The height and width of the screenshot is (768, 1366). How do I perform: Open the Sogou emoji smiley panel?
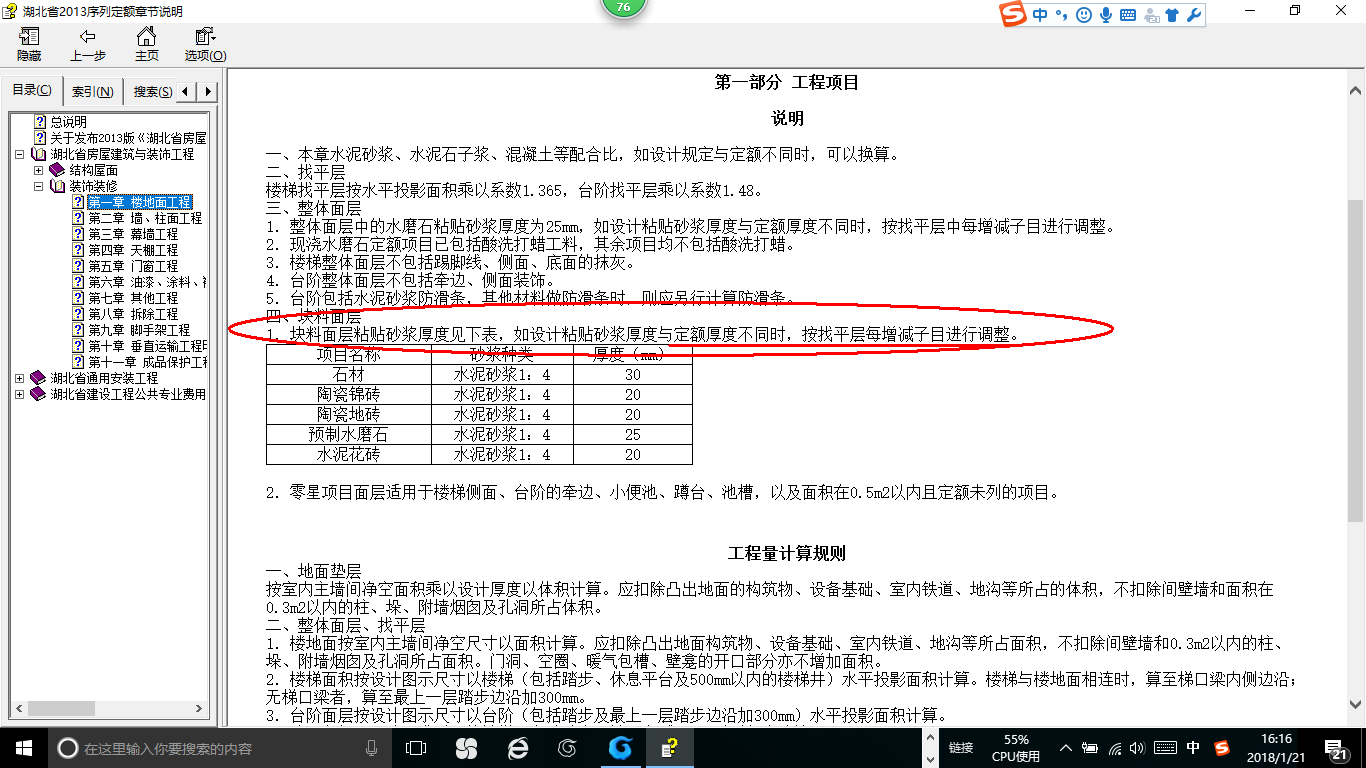(x=1084, y=15)
